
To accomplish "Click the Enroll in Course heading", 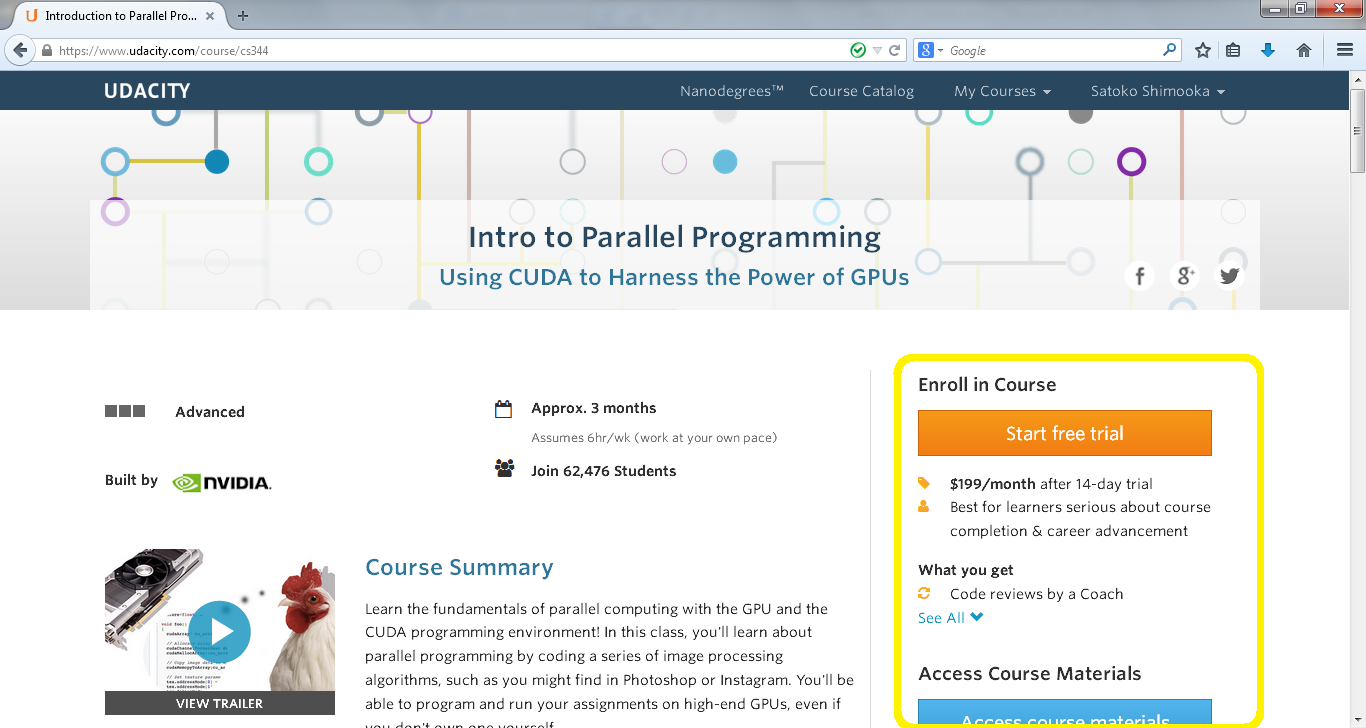I will click(987, 385).
